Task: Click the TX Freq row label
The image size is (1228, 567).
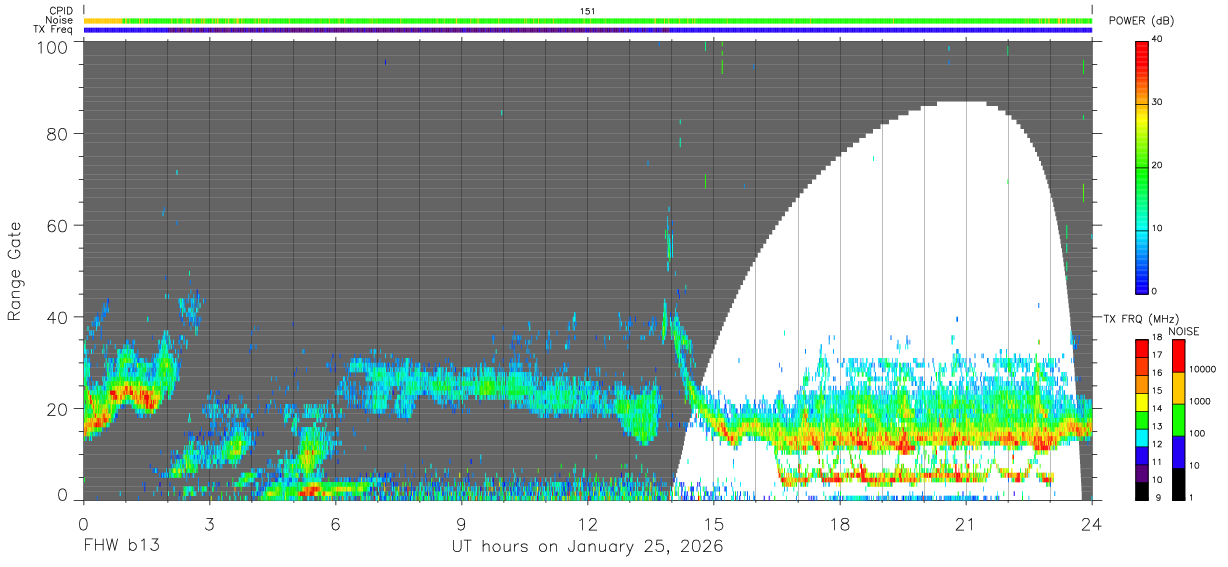Action: coord(54,30)
